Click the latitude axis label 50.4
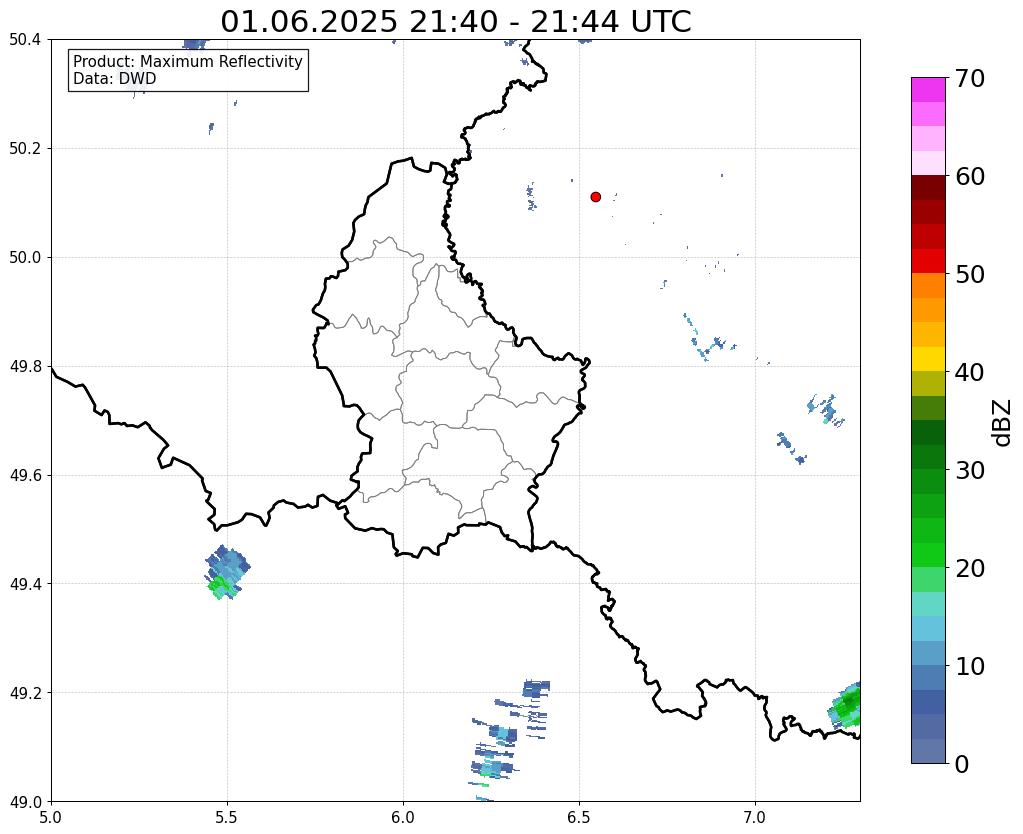The height and width of the screenshot is (834, 1023). pos(25,40)
